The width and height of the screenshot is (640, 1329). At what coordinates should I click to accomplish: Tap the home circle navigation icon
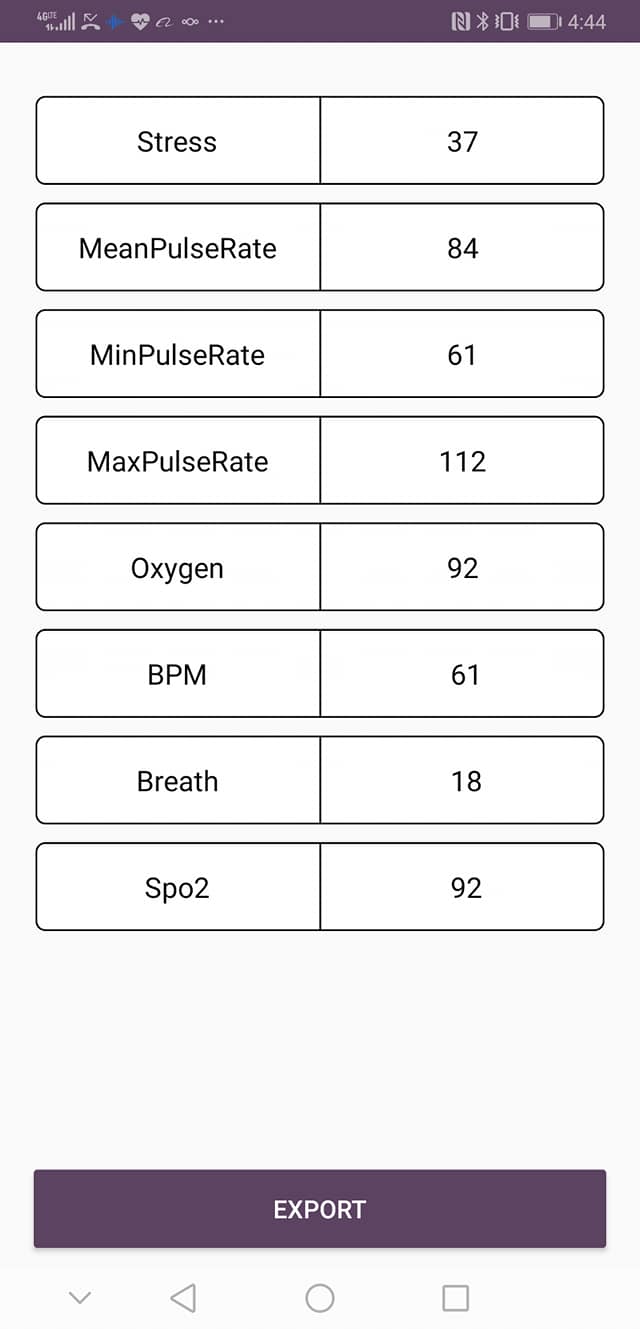(x=320, y=1298)
